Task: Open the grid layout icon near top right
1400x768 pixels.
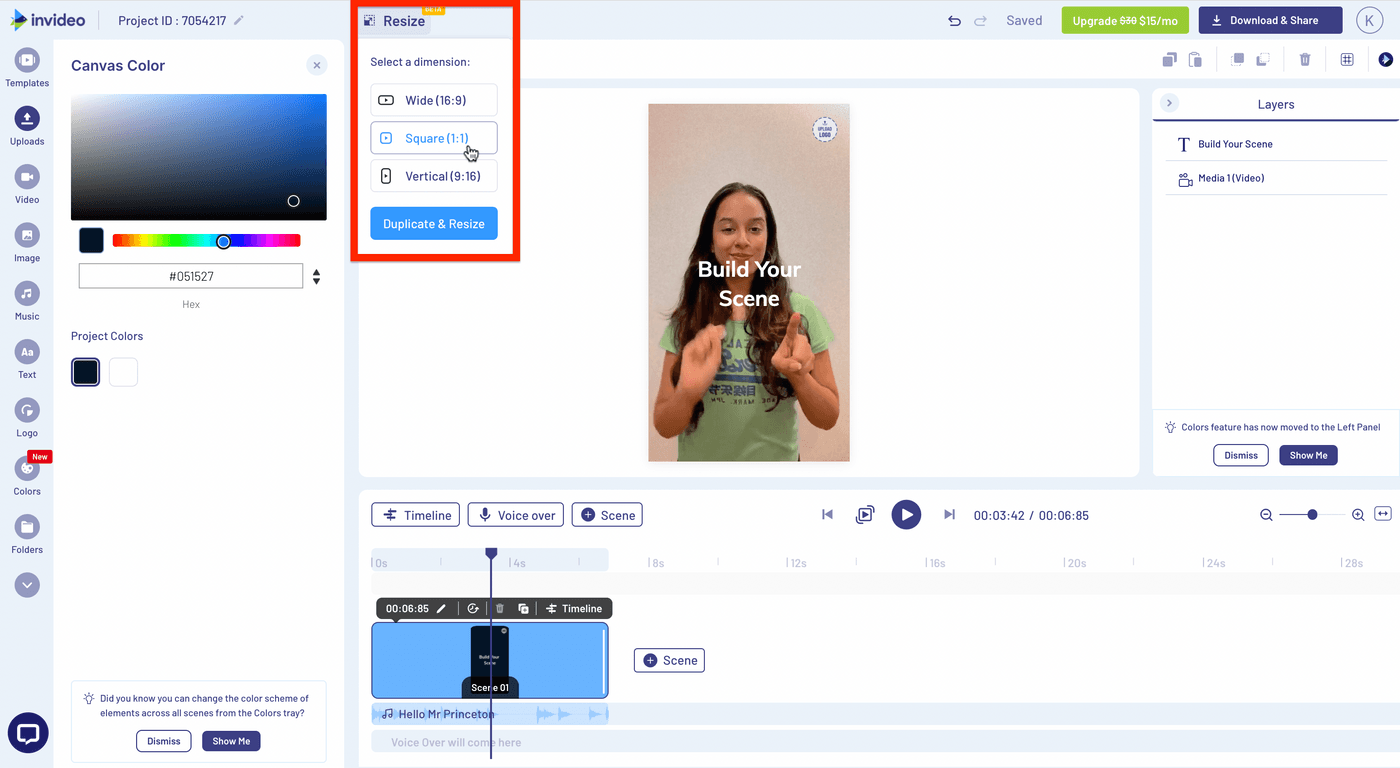Action: [1346, 59]
